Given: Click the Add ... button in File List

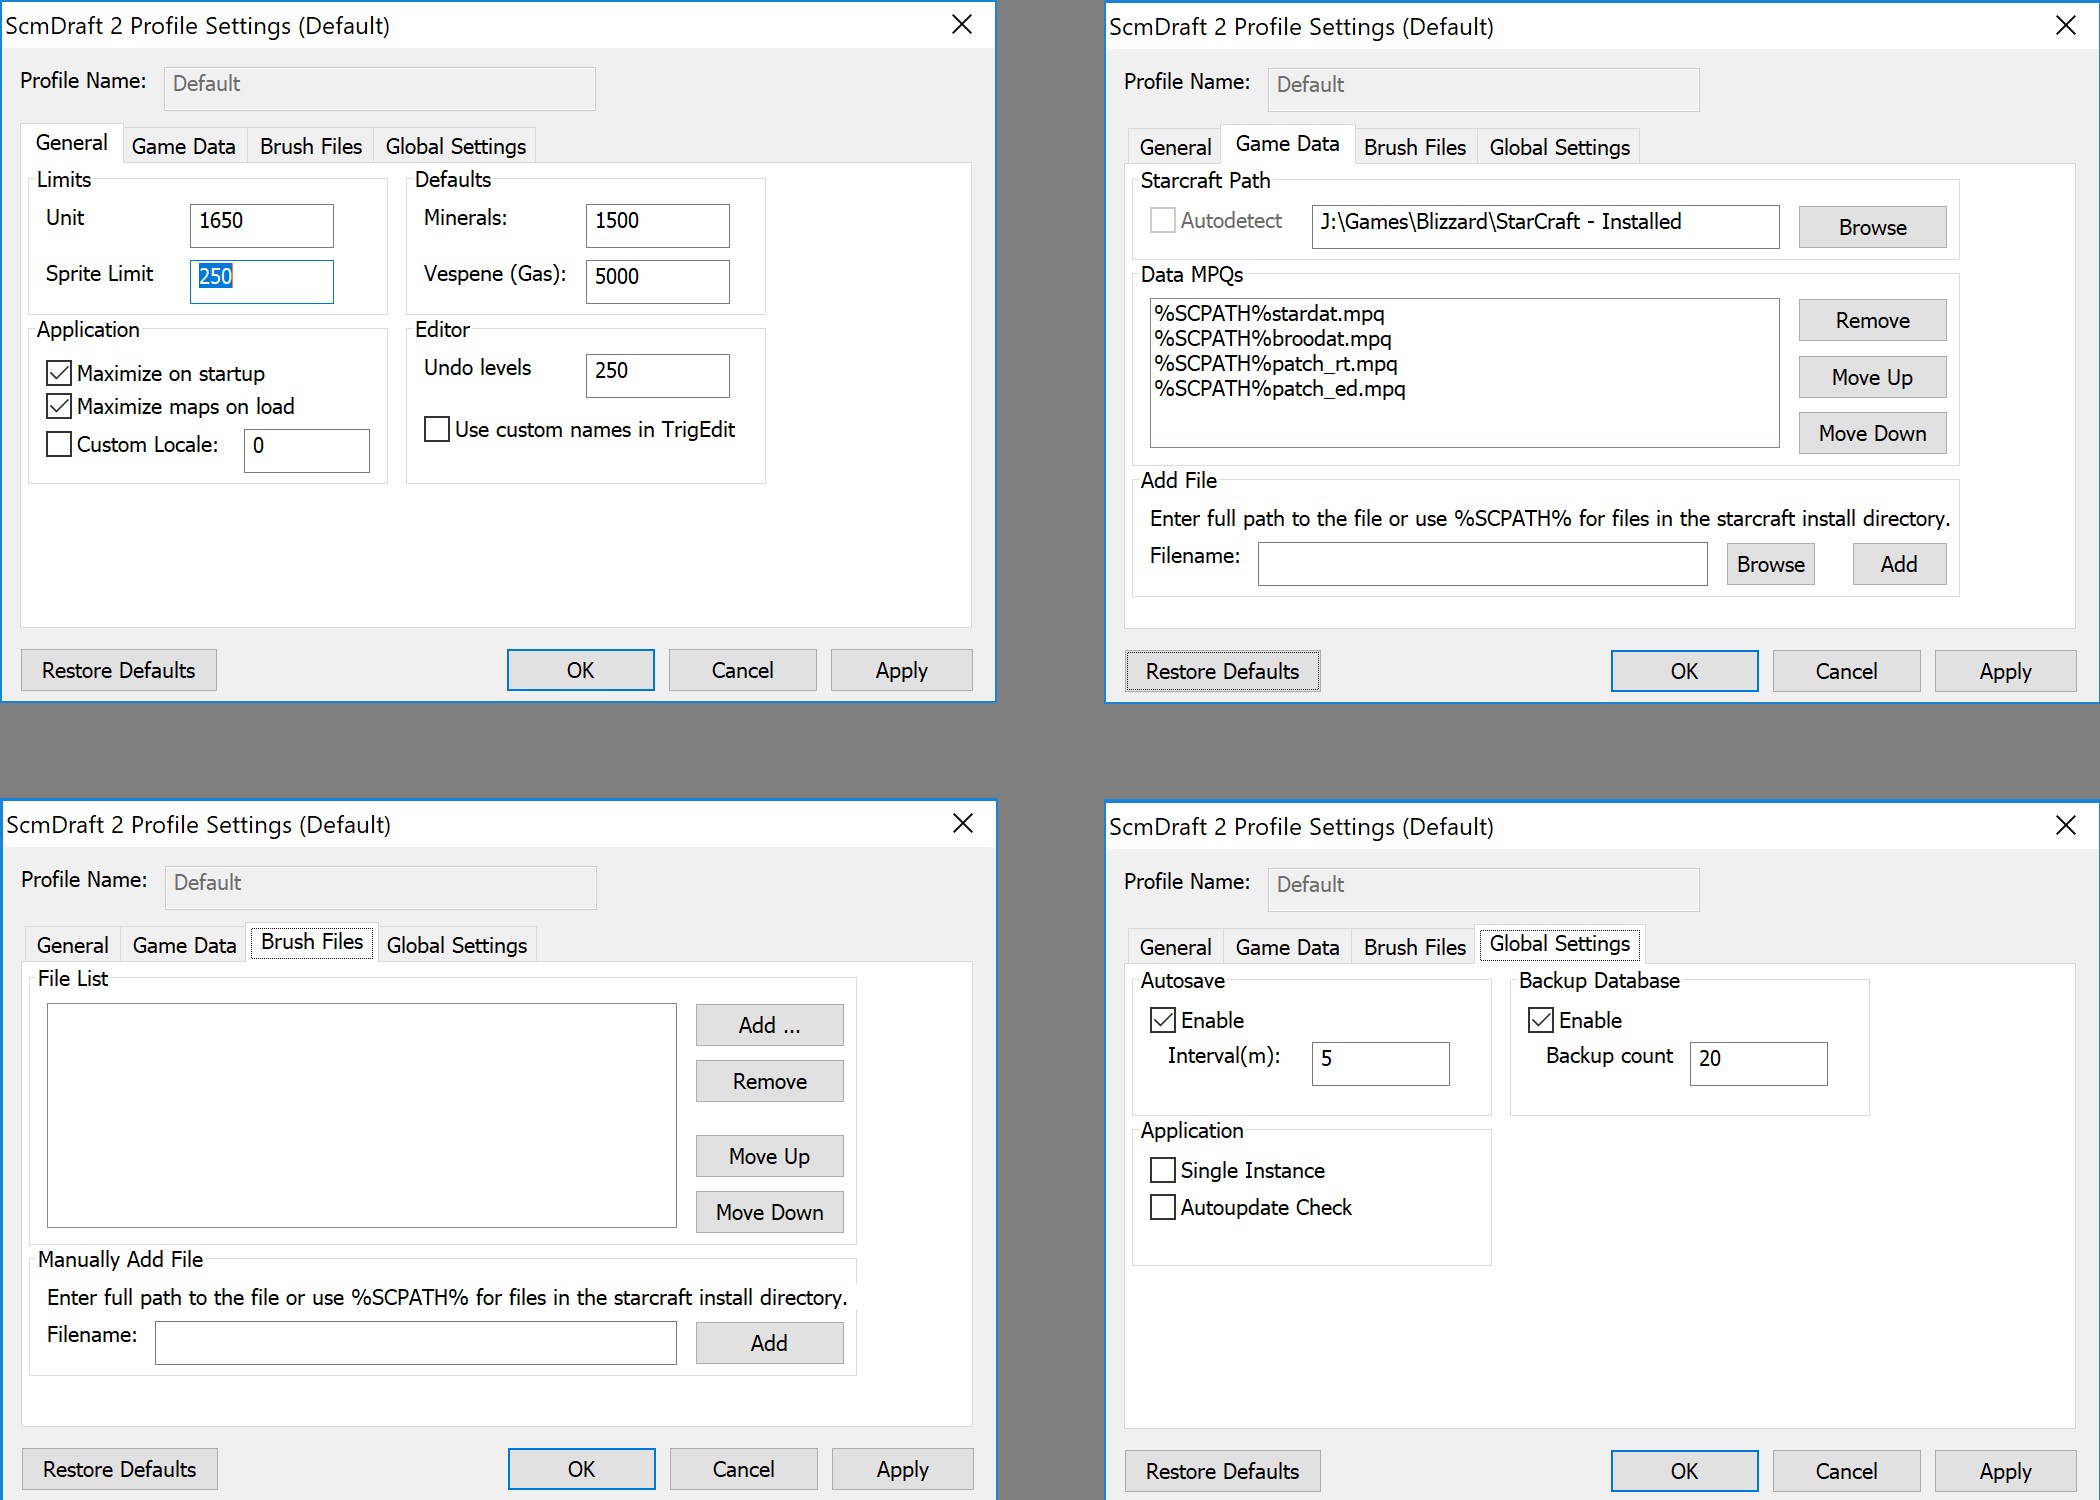Looking at the screenshot, I should [x=769, y=1025].
